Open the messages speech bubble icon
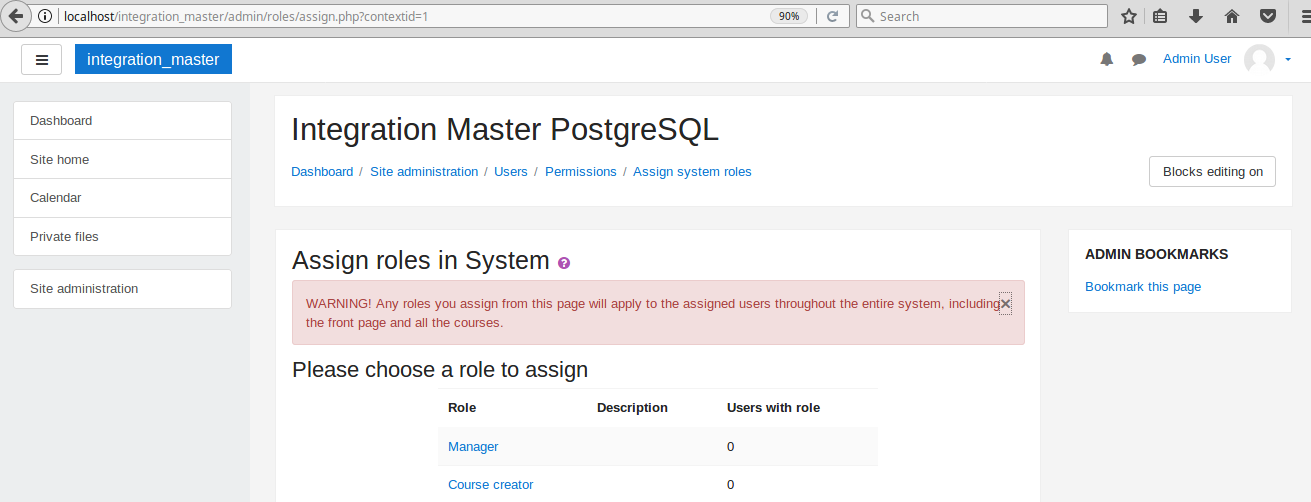The image size is (1311, 502). (1138, 59)
